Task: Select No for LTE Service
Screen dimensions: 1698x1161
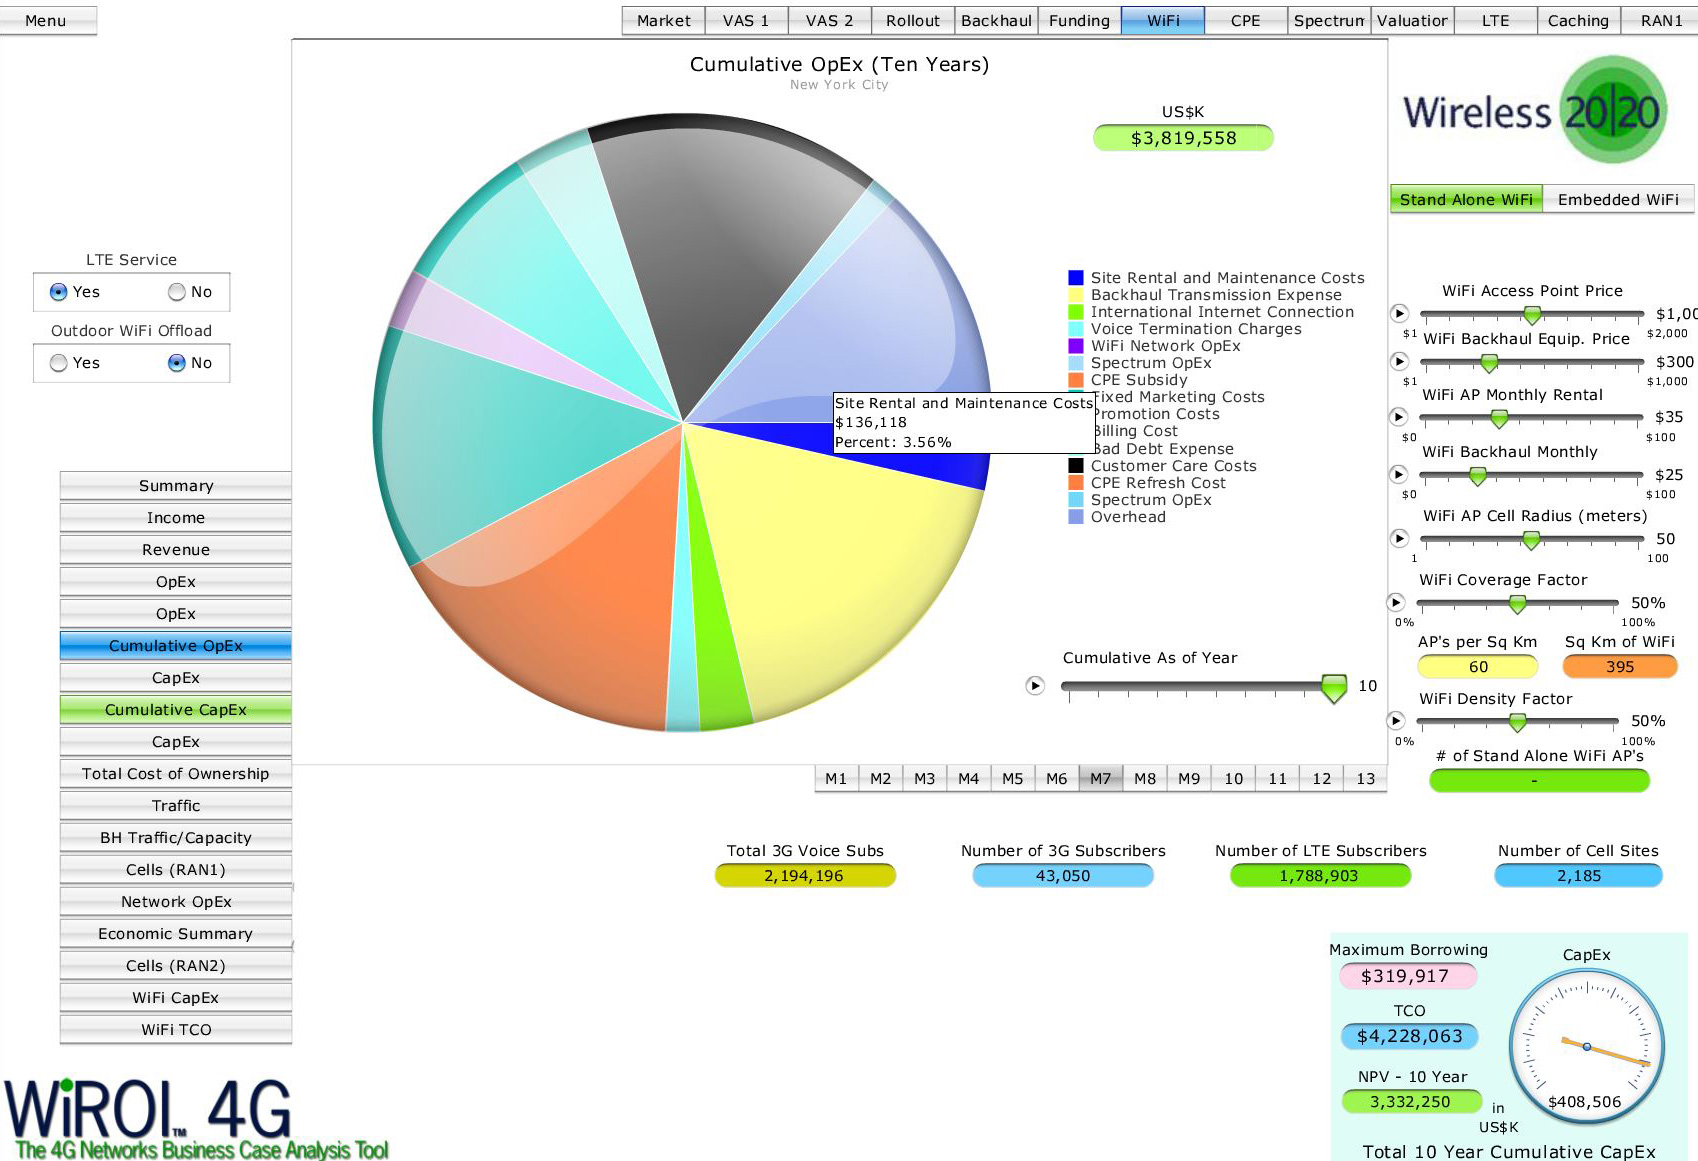Action: coord(177,292)
